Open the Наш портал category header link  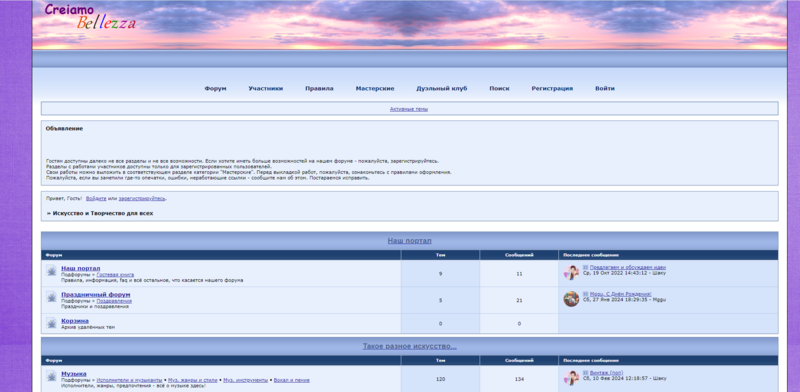pyautogui.click(x=409, y=241)
